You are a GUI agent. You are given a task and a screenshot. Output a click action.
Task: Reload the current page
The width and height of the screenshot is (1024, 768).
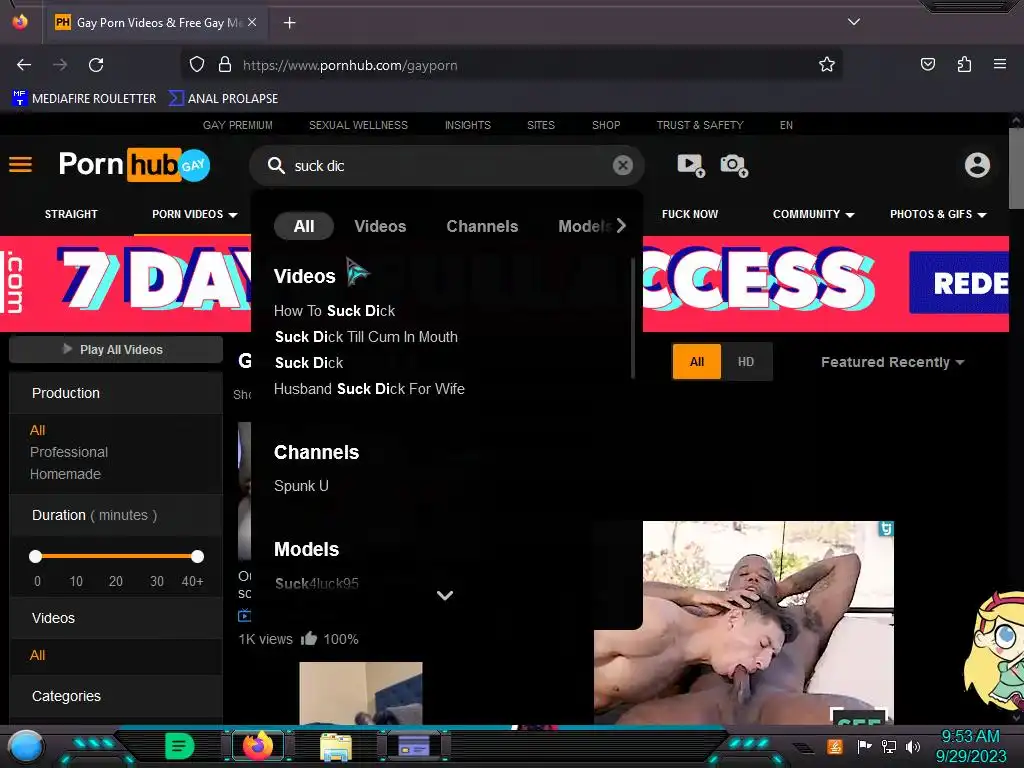tap(96, 65)
